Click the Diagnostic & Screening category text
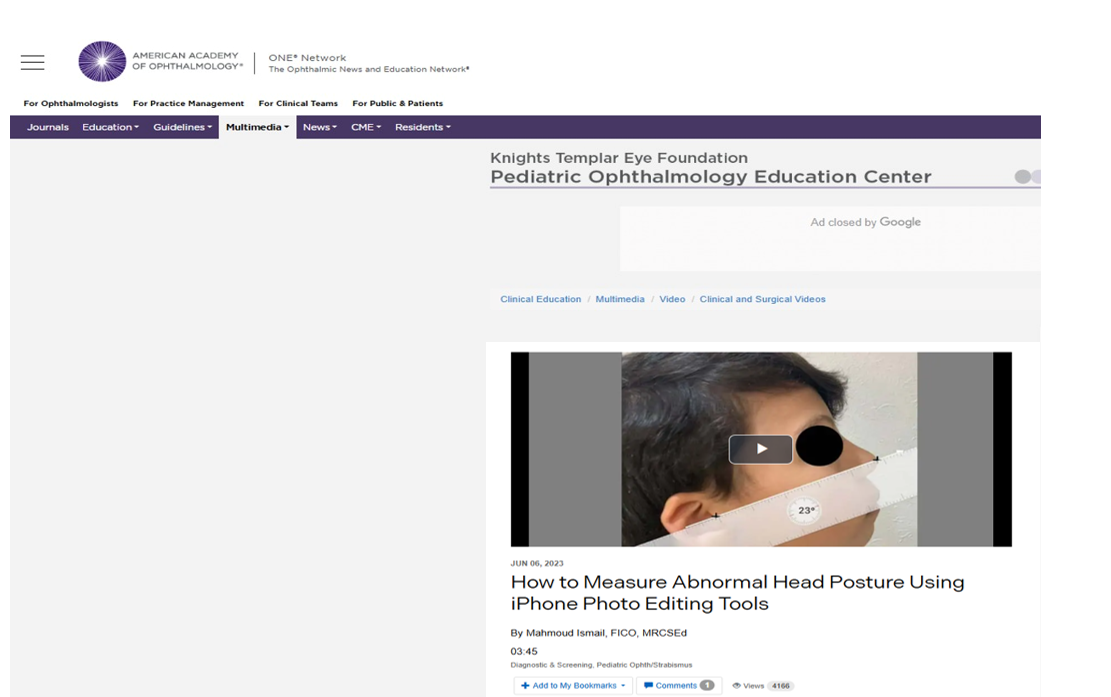This screenshot has width=1111, height=697. click(x=551, y=665)
